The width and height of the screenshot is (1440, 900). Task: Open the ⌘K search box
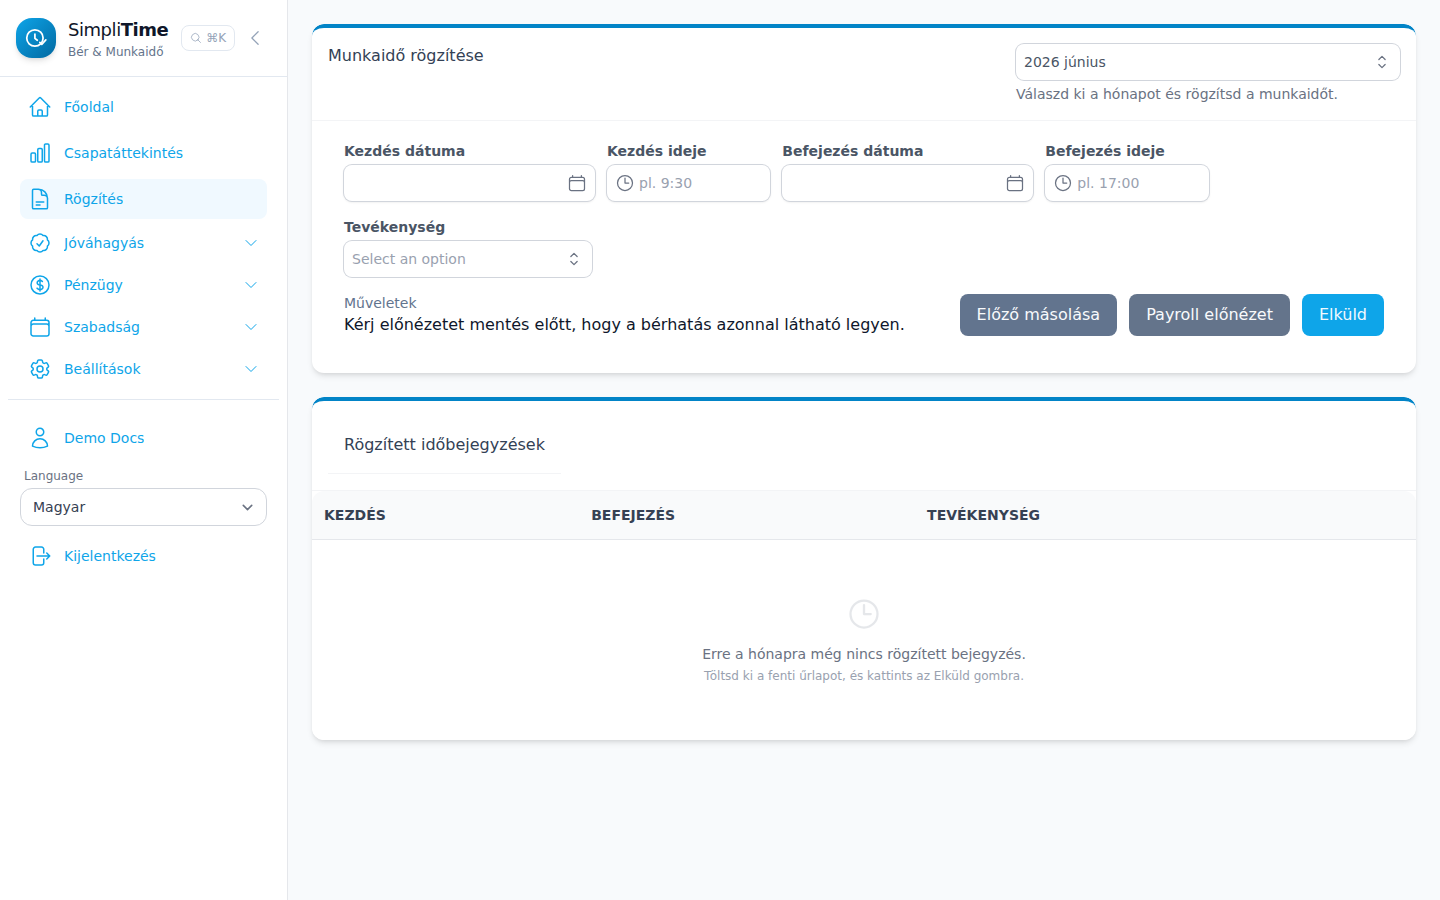point(208,38)
